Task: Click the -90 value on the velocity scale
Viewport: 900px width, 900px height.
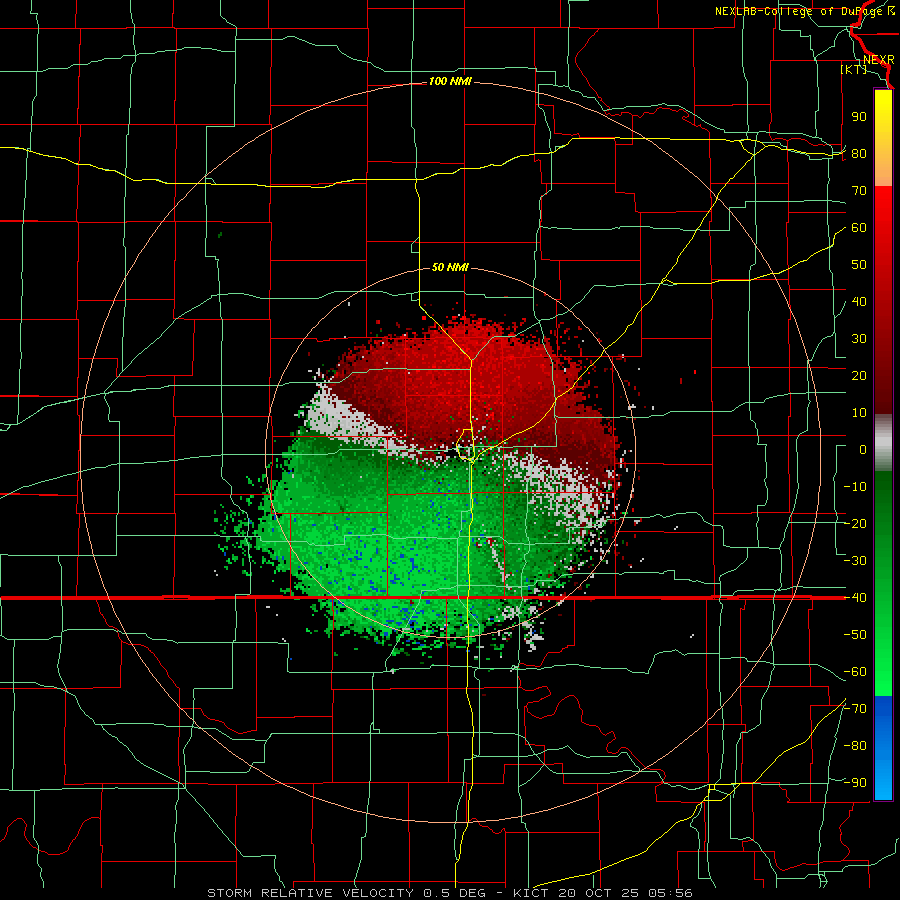Action: (x=855, y=783)
